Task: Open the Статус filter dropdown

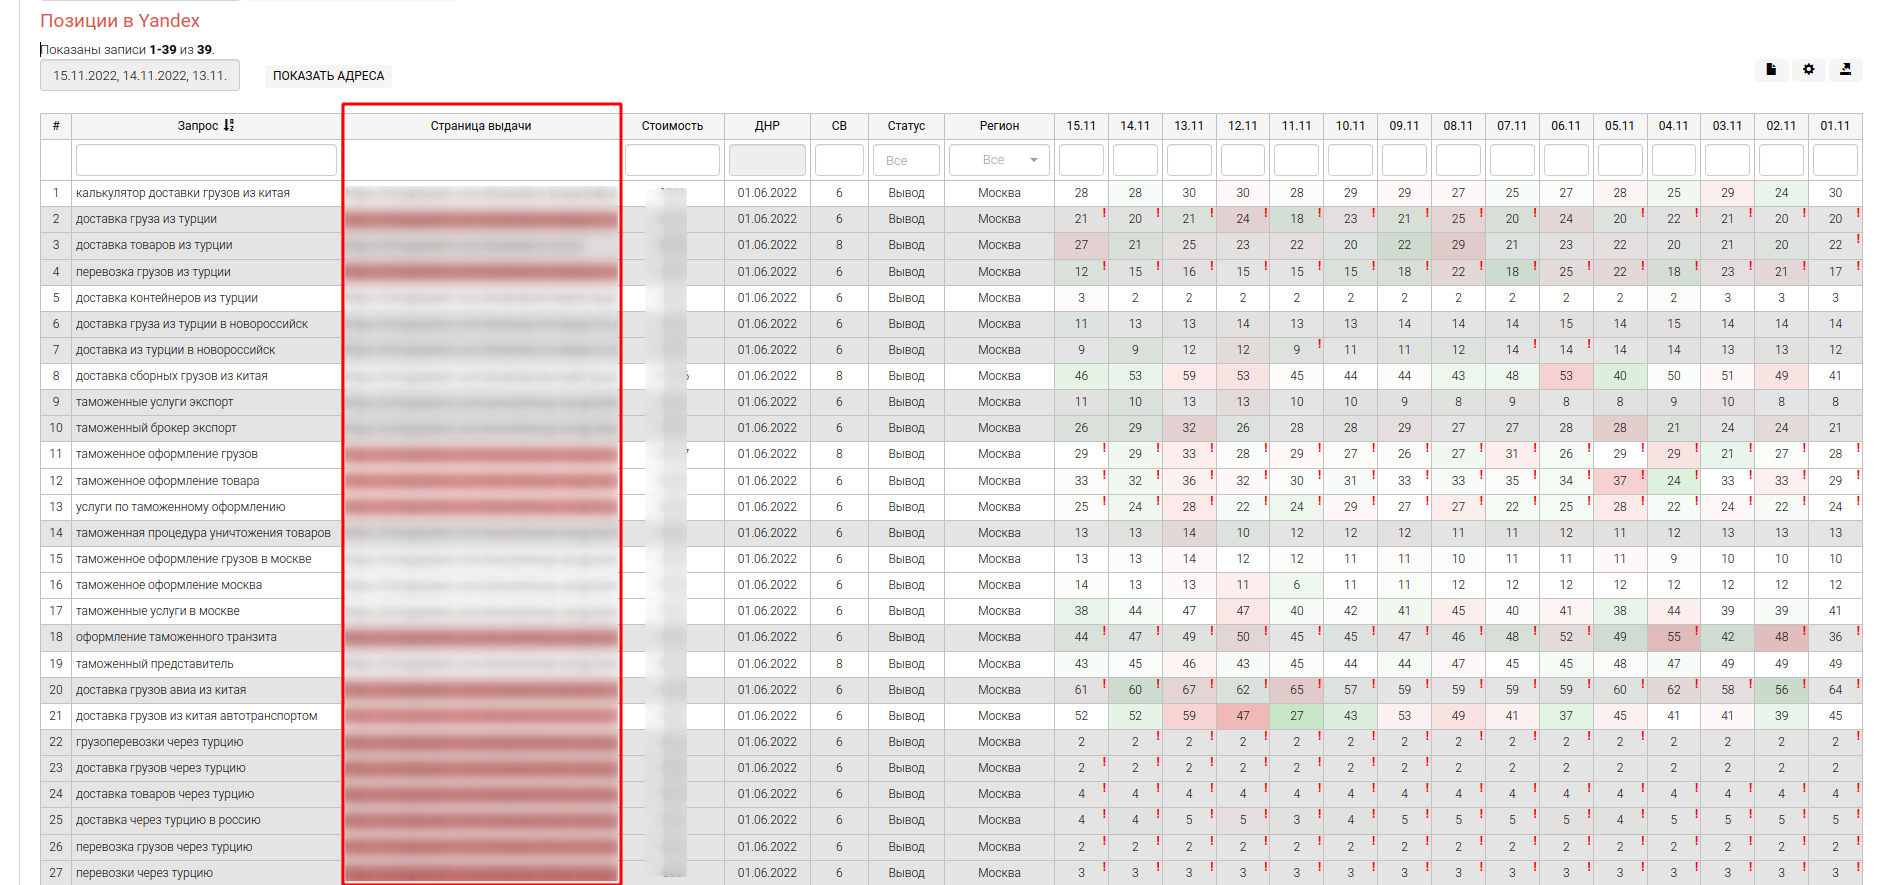Action: 906,160
